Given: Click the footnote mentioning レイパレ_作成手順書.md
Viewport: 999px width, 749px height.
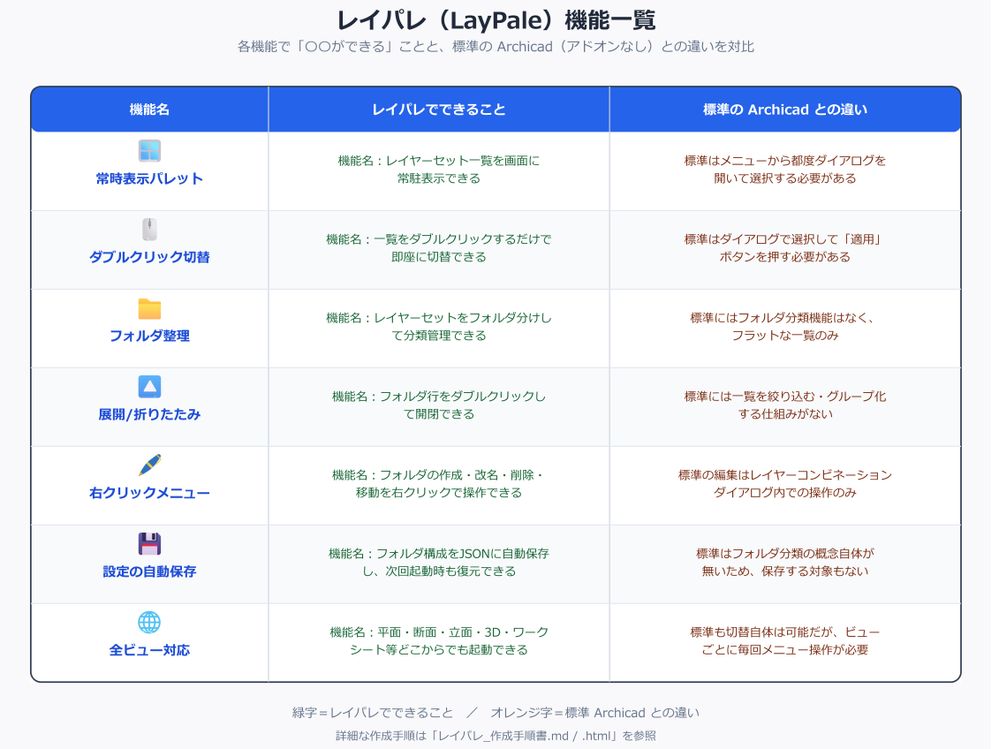Looking at the screenshot, I should point(496,736).
